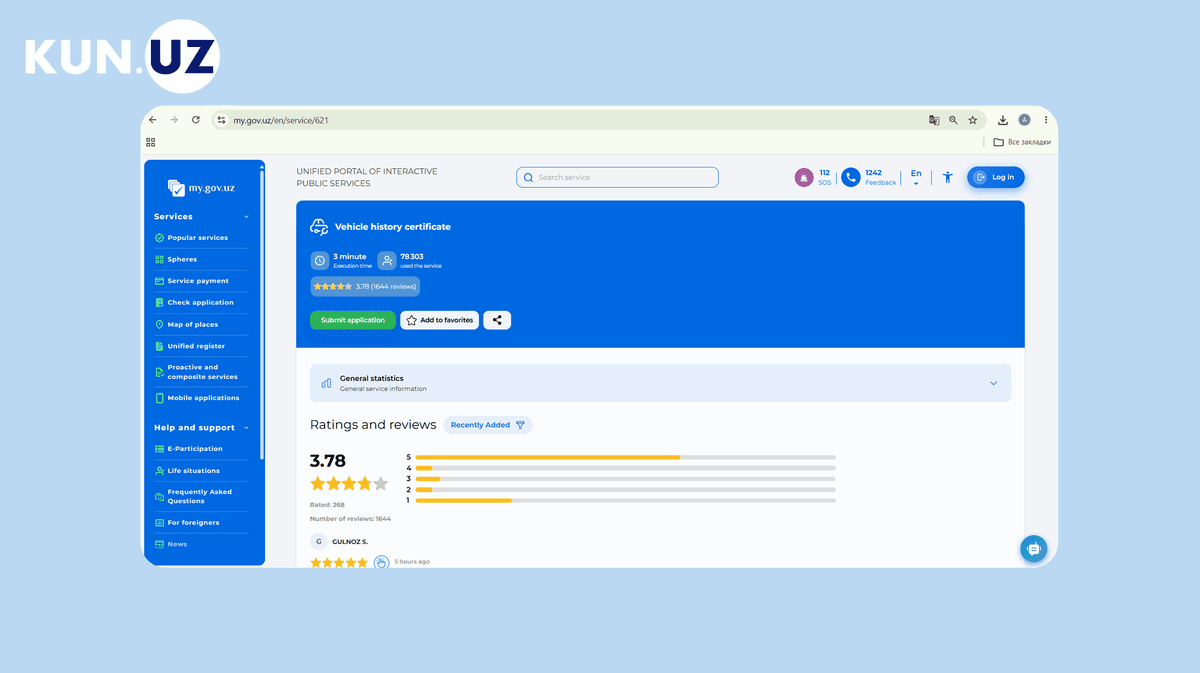Click the my.gov.uz logo in sidebar
Image resolution: width=1200 pixels, height=673 pixels.
[x=202, y=187]
